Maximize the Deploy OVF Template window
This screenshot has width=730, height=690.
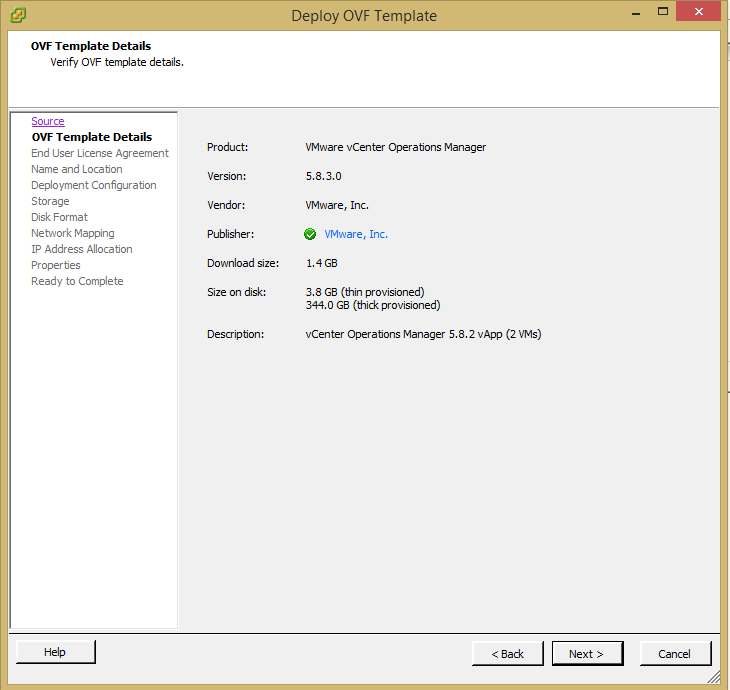pyautogui.click(x=663, y=12)
